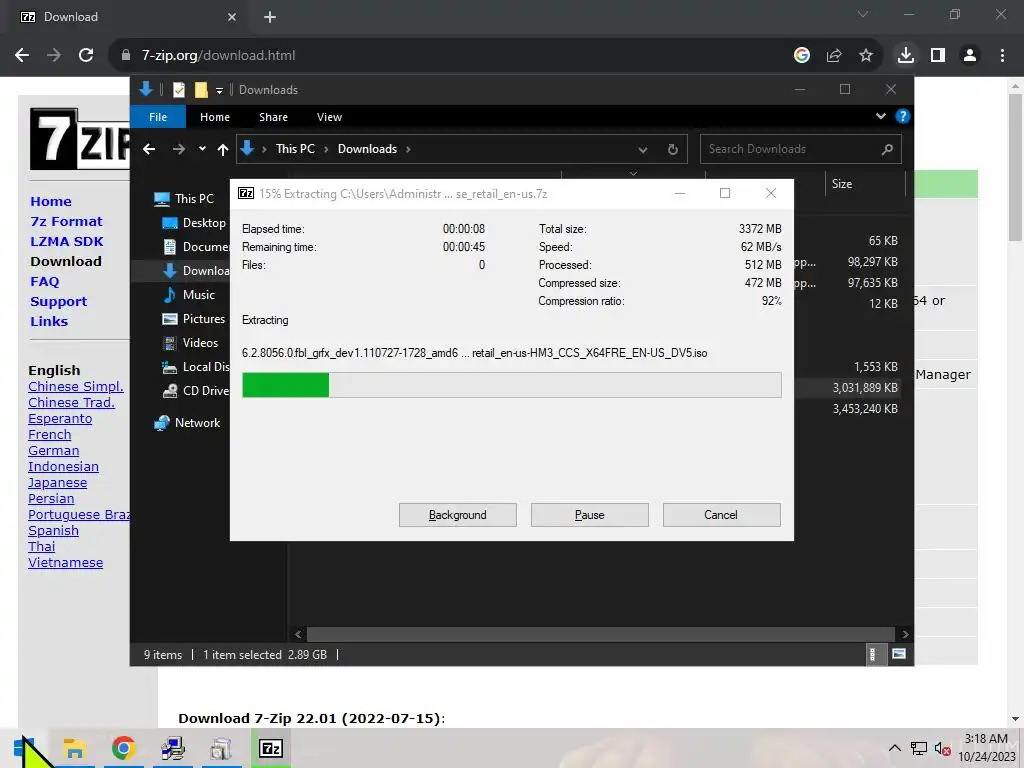
Task: Click This PC in address breadcrumb
Action: click(295, 149)
